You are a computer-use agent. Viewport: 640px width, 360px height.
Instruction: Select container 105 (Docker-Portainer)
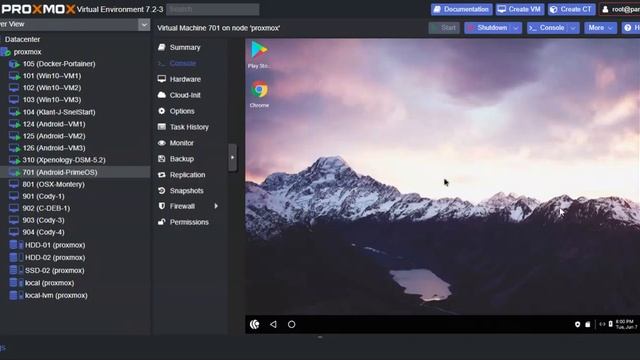pos(59,64)
